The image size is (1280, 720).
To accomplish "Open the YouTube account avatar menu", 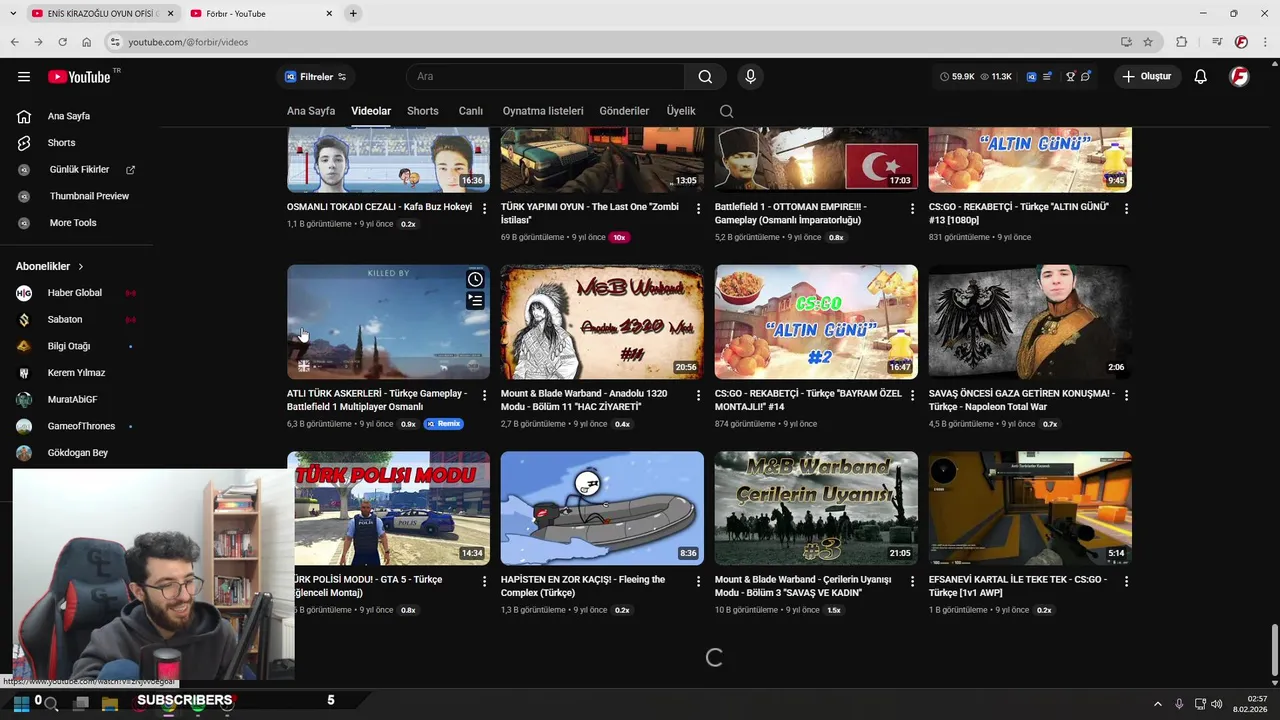I will tap(1239, 77).
